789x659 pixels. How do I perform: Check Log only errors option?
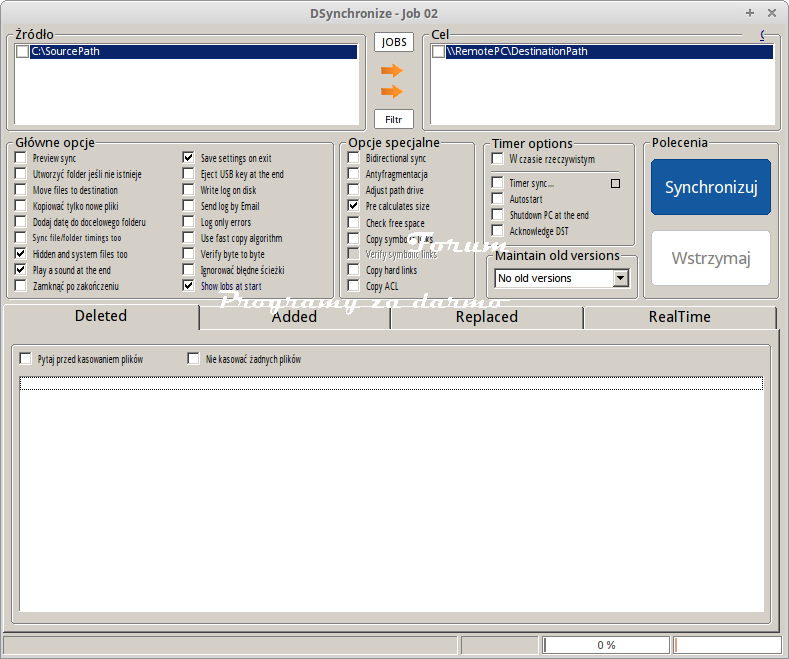click(188, 222)
